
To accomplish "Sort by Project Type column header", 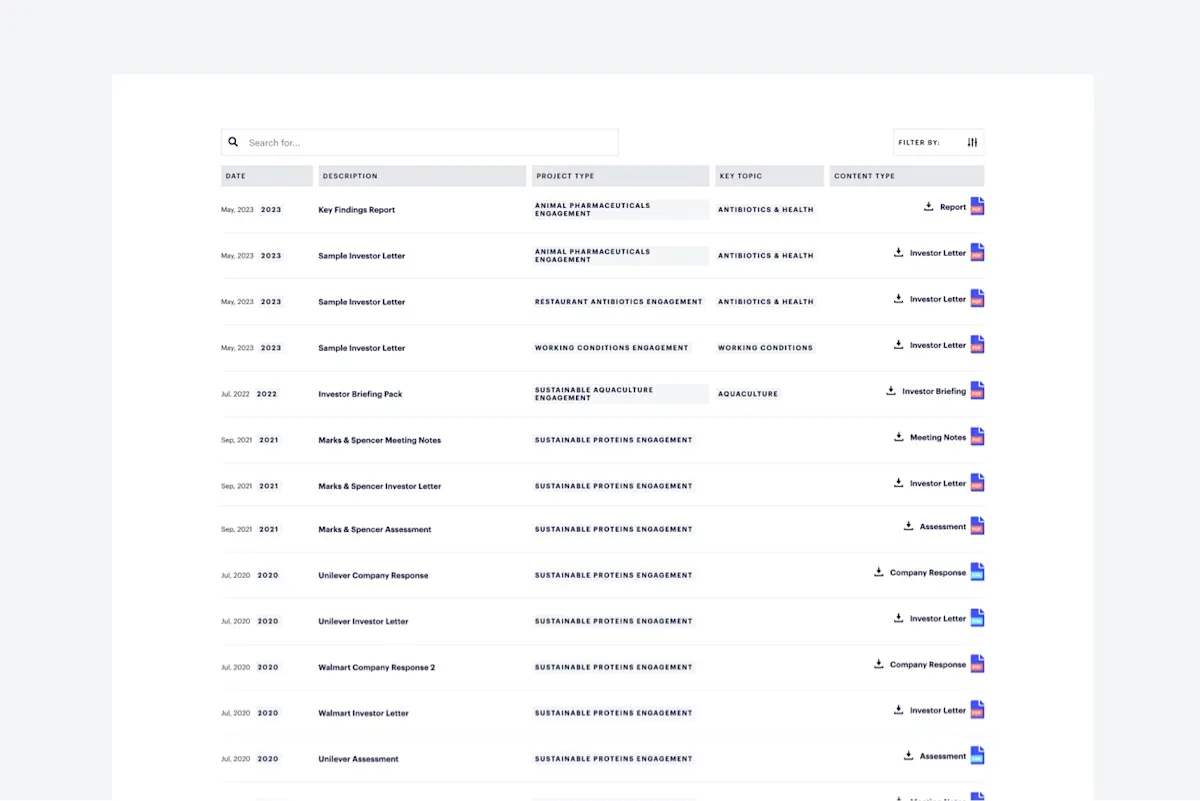I will (620, 176).
